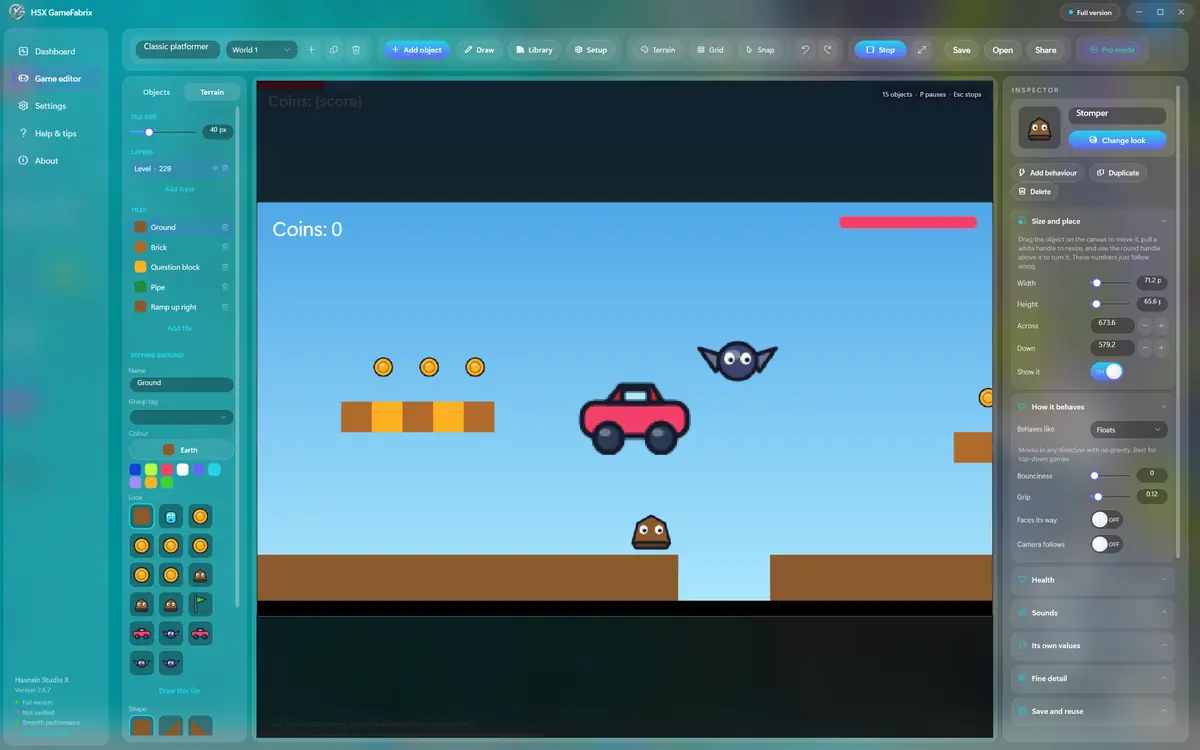This screenshot has height=750, width=1200.
Task: Collapse the How it behaves section
Action: [1092, 407]
